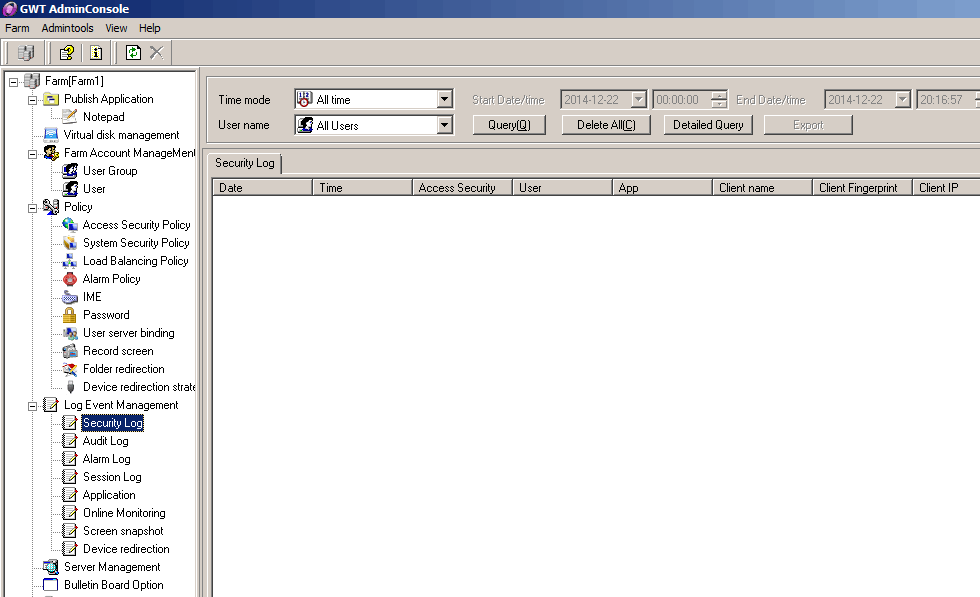Collapse the Publish Application tree node

[32, 99]
